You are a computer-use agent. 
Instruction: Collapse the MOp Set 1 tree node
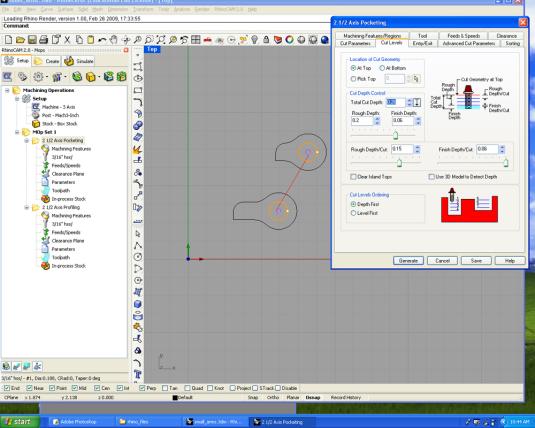tap(17, 132)
